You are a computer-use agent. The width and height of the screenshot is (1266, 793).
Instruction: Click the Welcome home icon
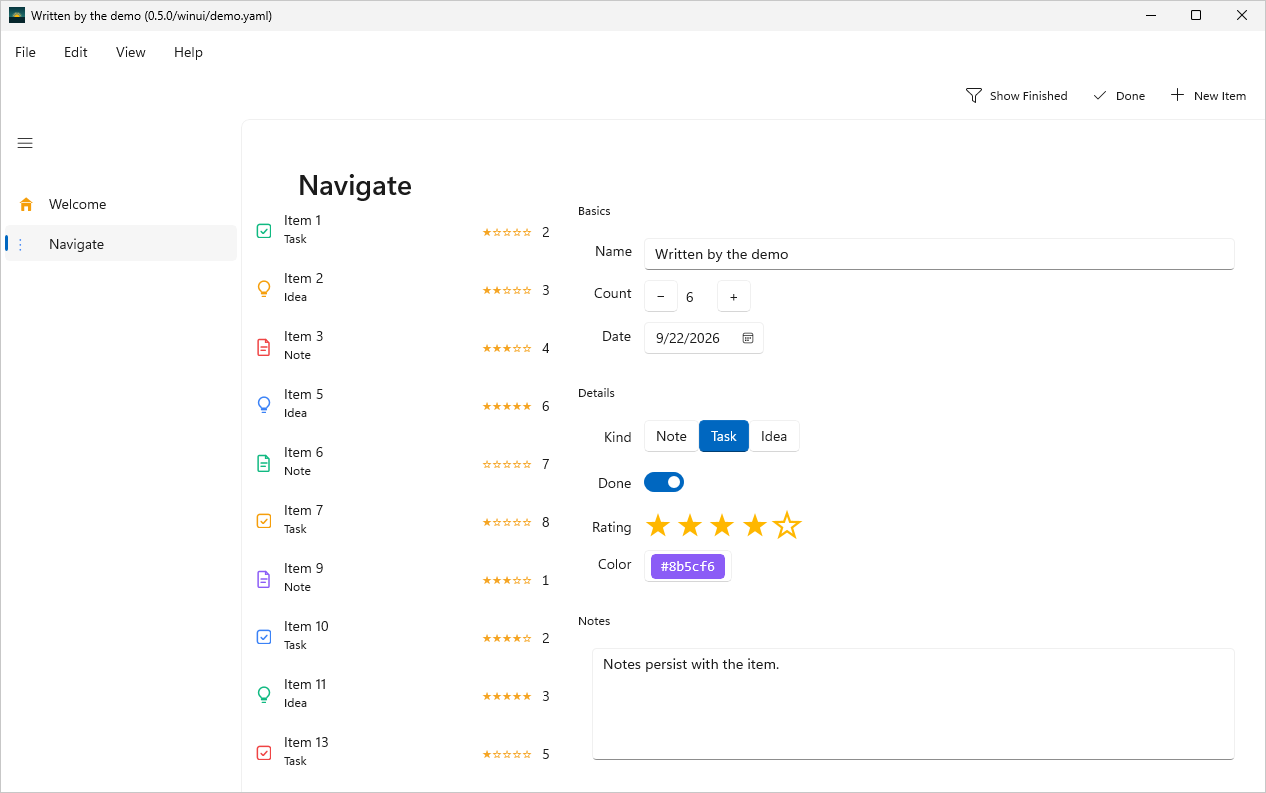pyautogui.click(x=26, y=204)
